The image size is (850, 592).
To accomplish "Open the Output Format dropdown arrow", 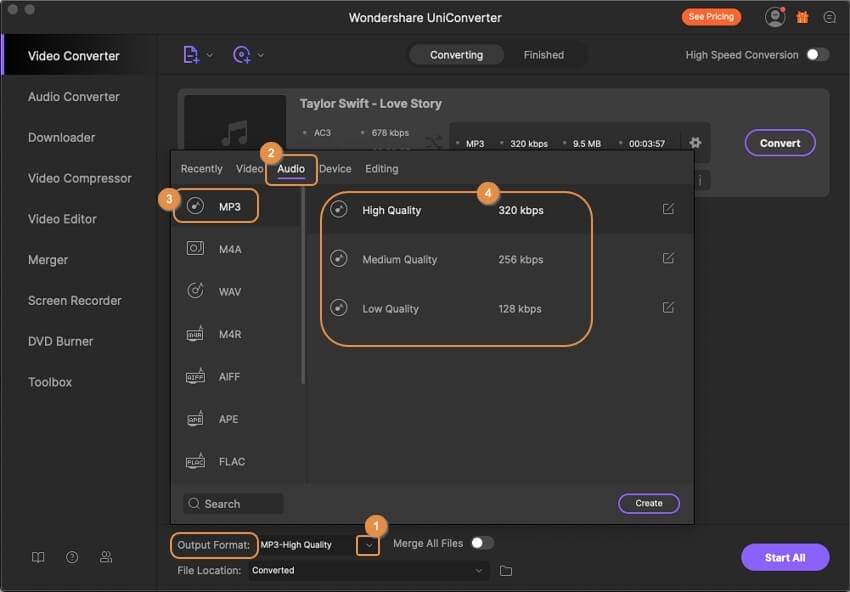I will [x=368, y=545].
